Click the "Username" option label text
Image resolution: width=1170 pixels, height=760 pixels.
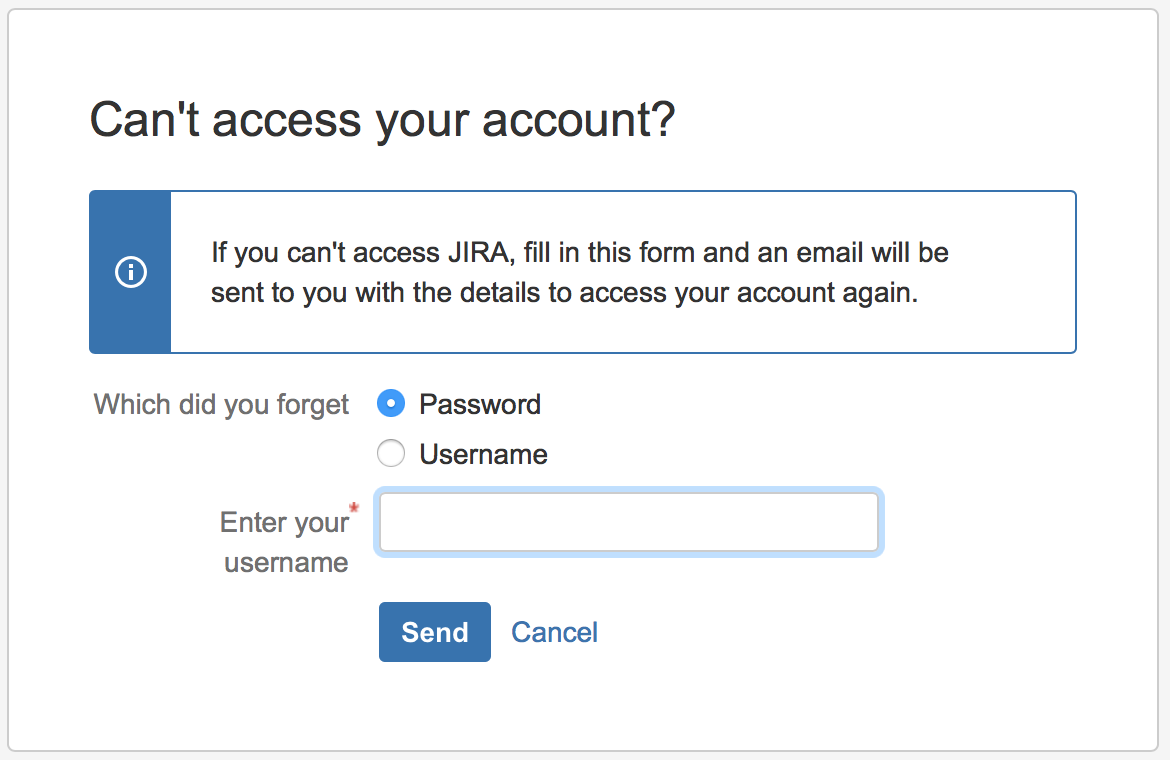[x=484, y=454]
